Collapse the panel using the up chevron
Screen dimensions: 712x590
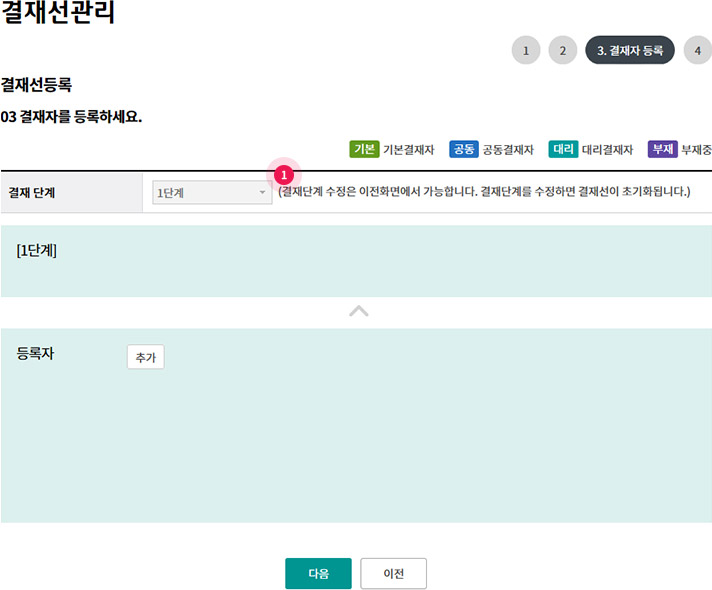tap(358, 312)
